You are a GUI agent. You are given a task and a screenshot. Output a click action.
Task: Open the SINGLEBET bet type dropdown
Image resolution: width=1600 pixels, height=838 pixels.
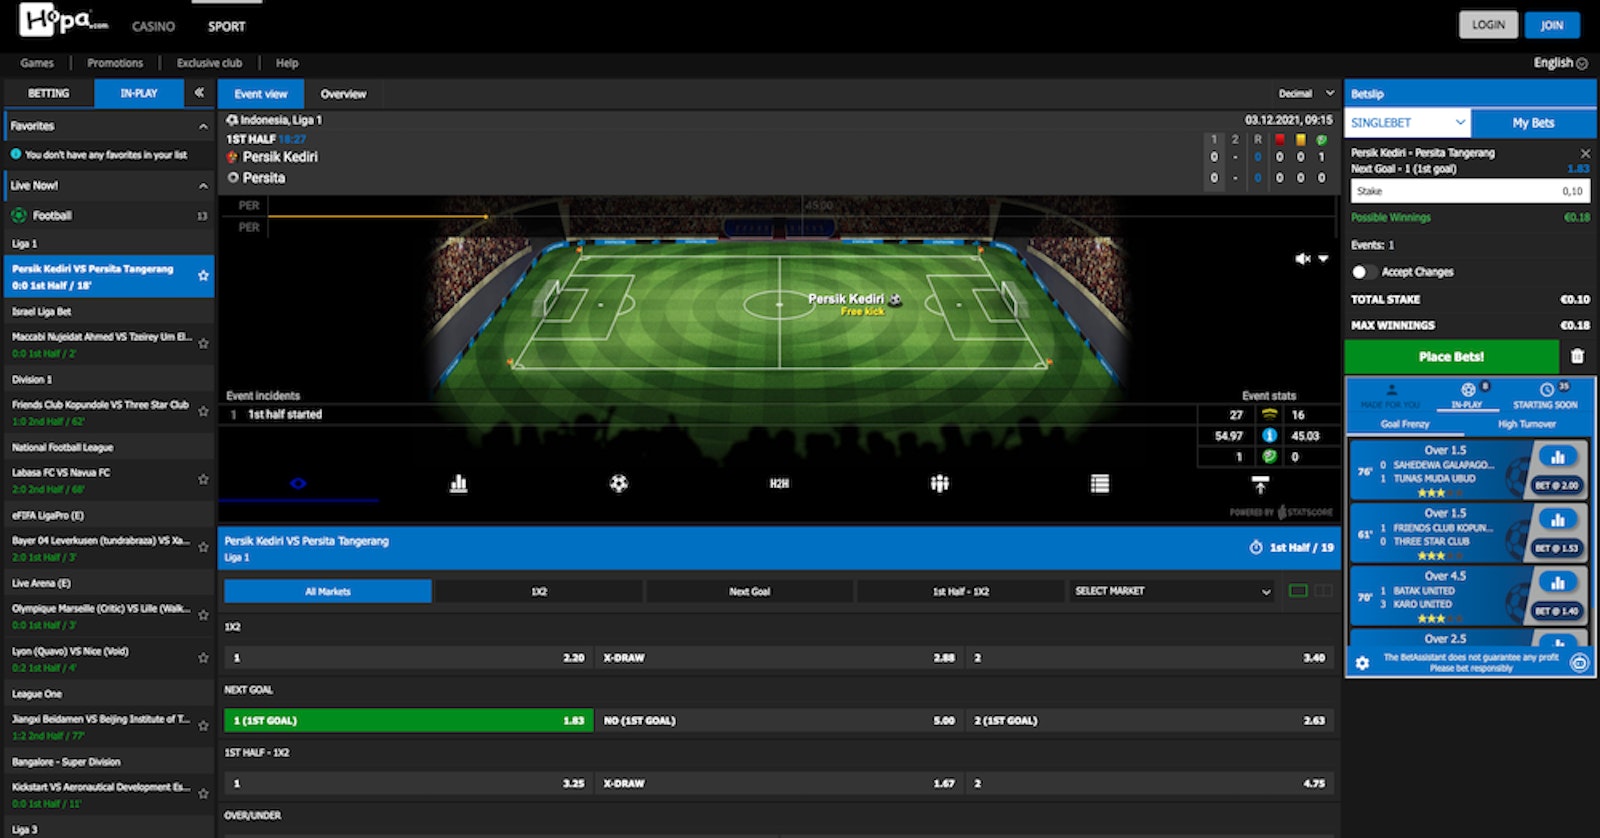pyautogui.click(x=1407, y=123)
